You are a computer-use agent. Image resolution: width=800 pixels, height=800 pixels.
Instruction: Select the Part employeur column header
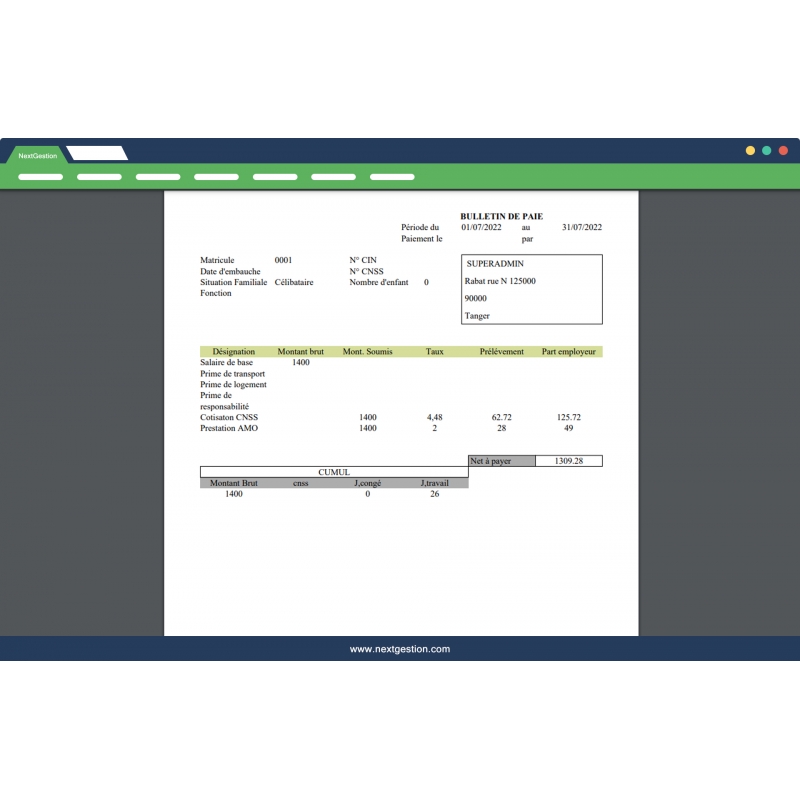pyautogui.click(x=568, y=351)
